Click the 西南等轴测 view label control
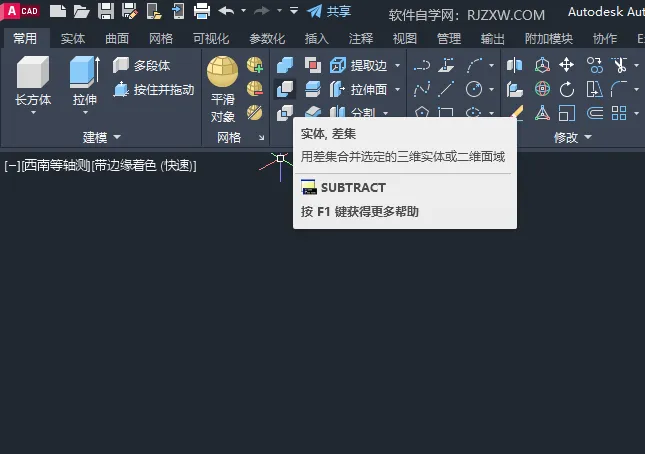 click(x=56, y=165)
